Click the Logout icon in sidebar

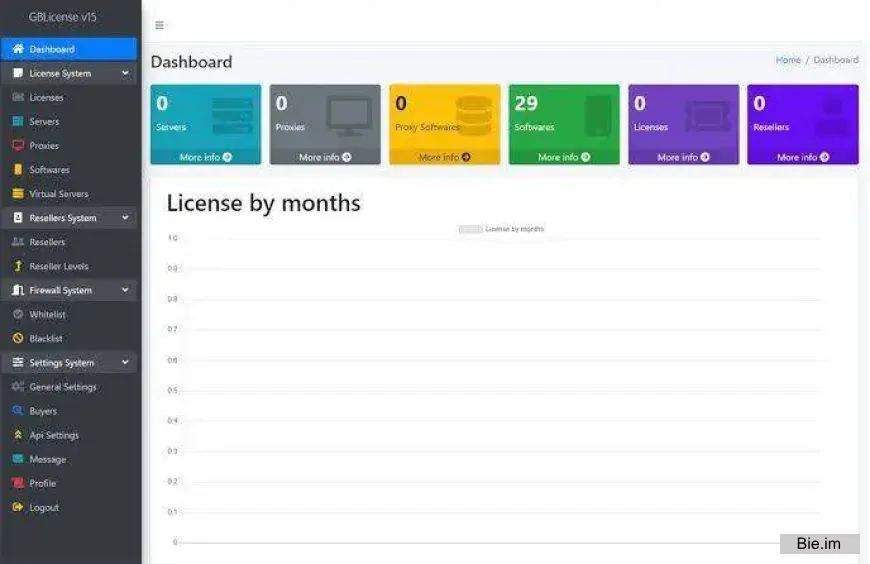[x=18, y=508]
